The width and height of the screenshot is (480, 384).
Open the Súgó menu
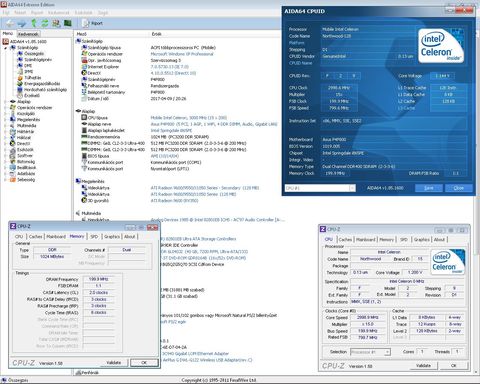click(x=103, y=12)
